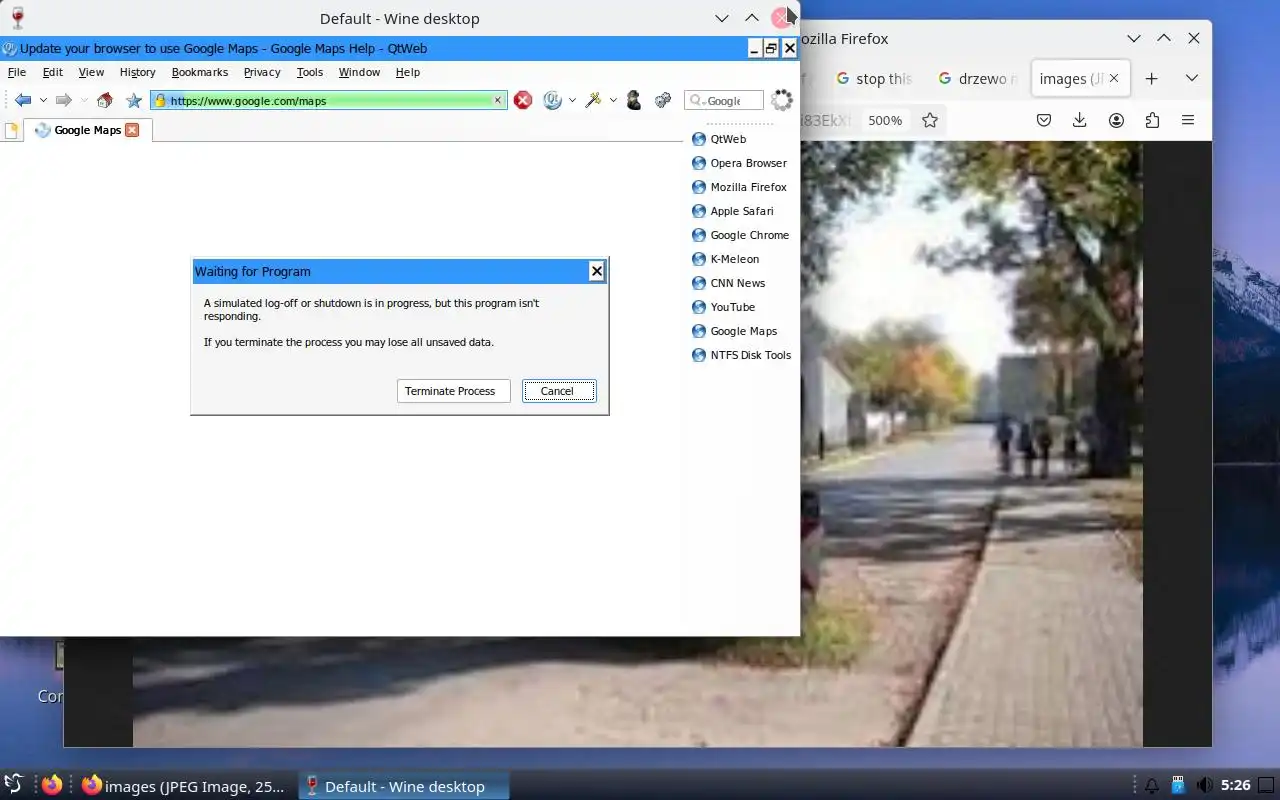Open the forward history dropdown arrow
The image size is (1280, 800).
pos(84,101)
